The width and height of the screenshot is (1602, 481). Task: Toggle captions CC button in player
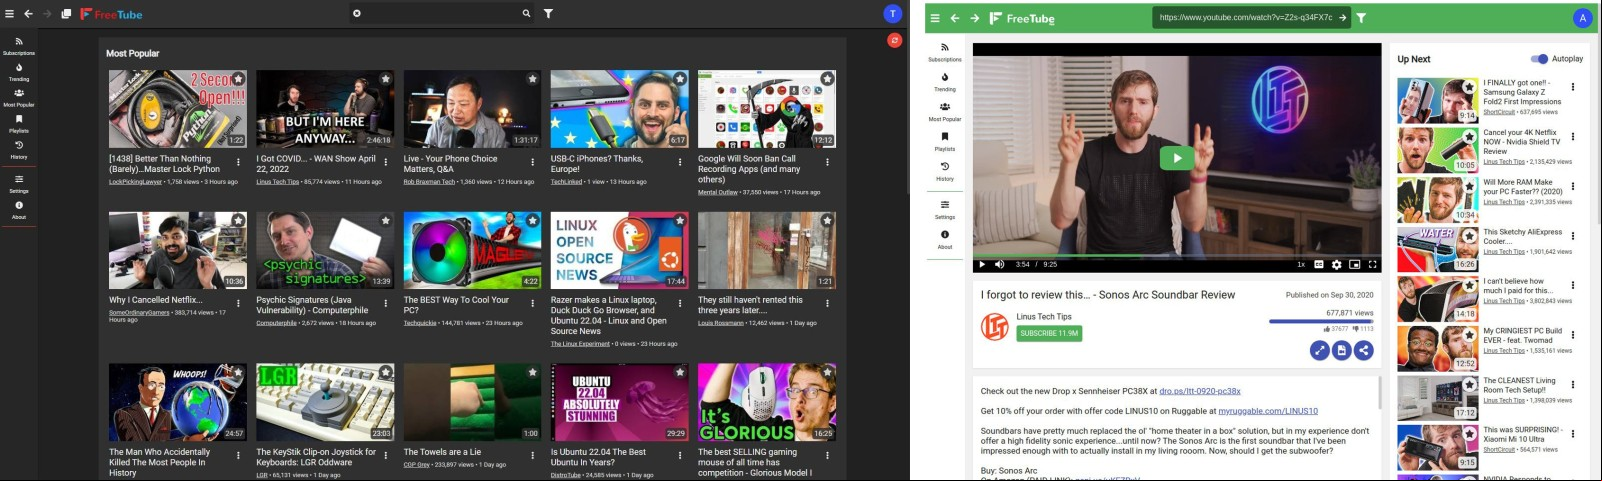pyautogui.click(x=1319, y=265)
